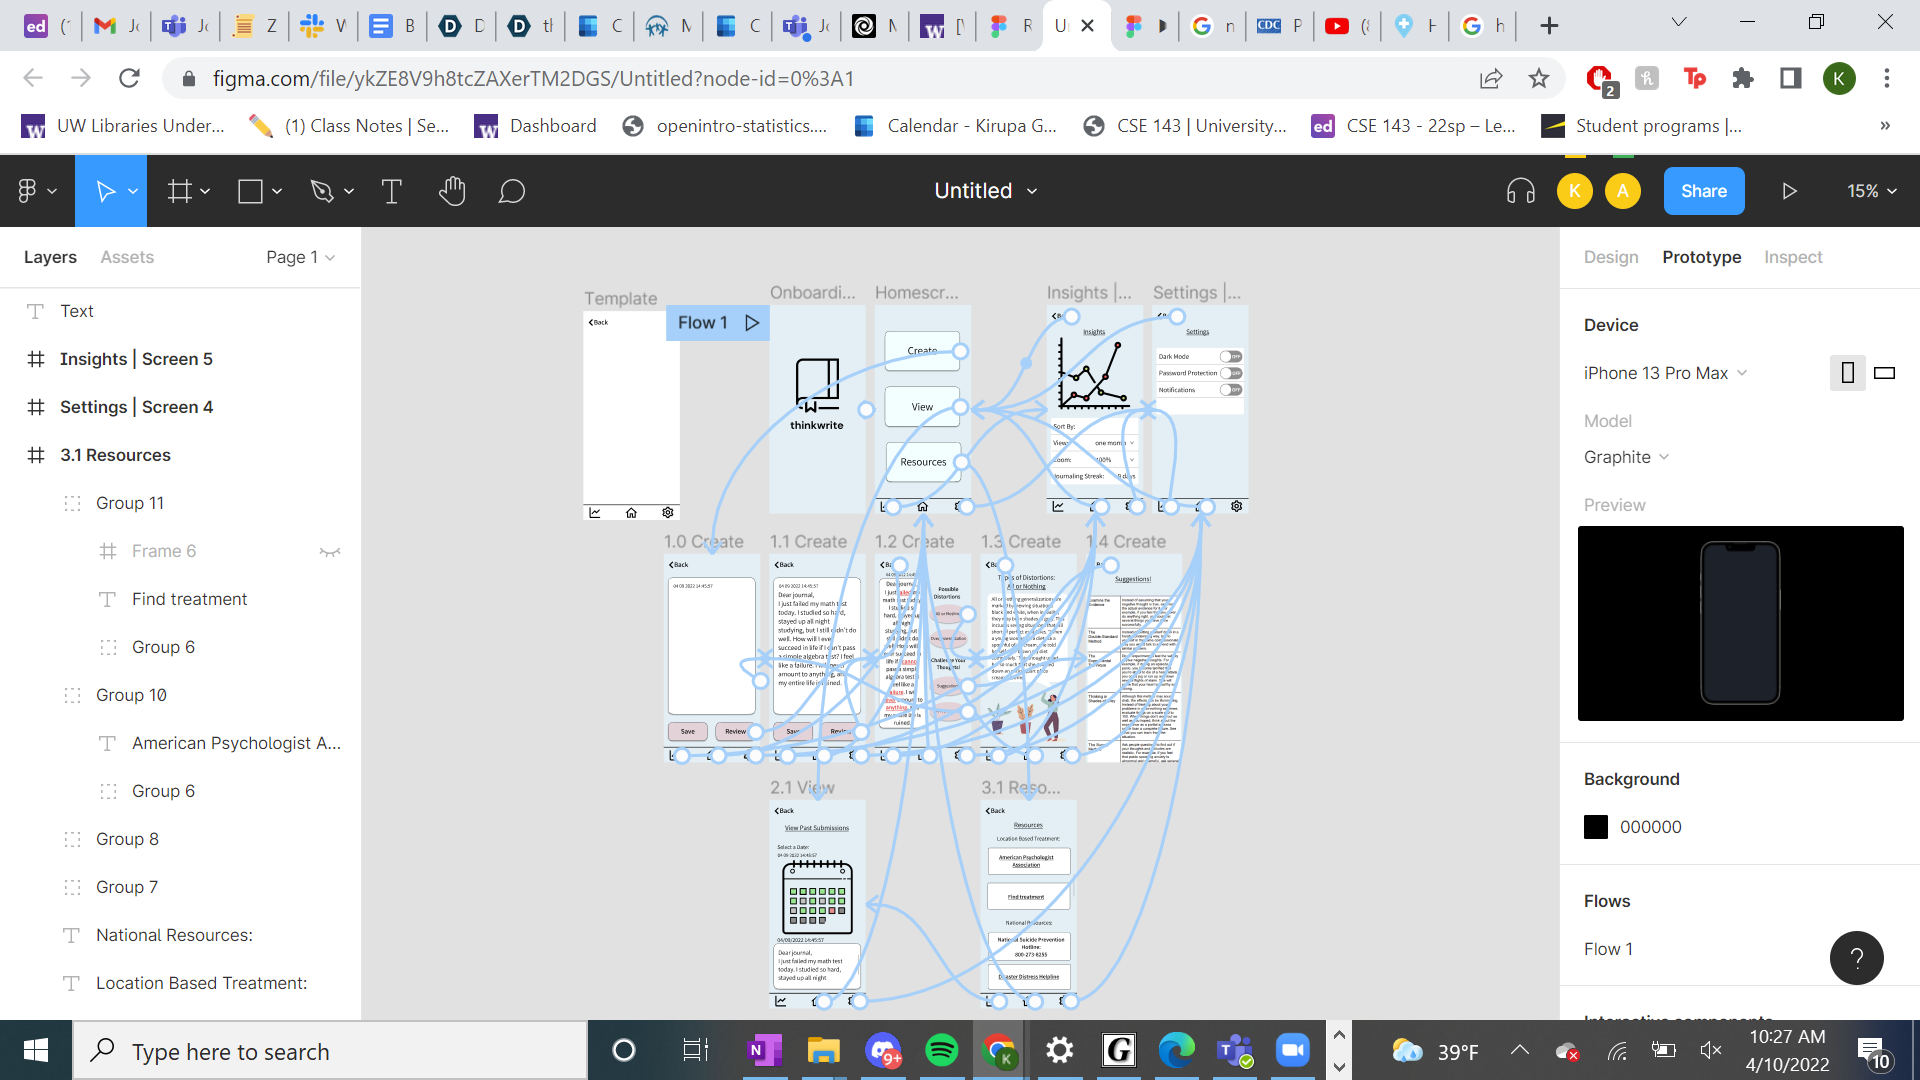The width and height of the screenshot is (1920, 1080).
Task: Select the Frame tool
Action: [x=180, y=191]
